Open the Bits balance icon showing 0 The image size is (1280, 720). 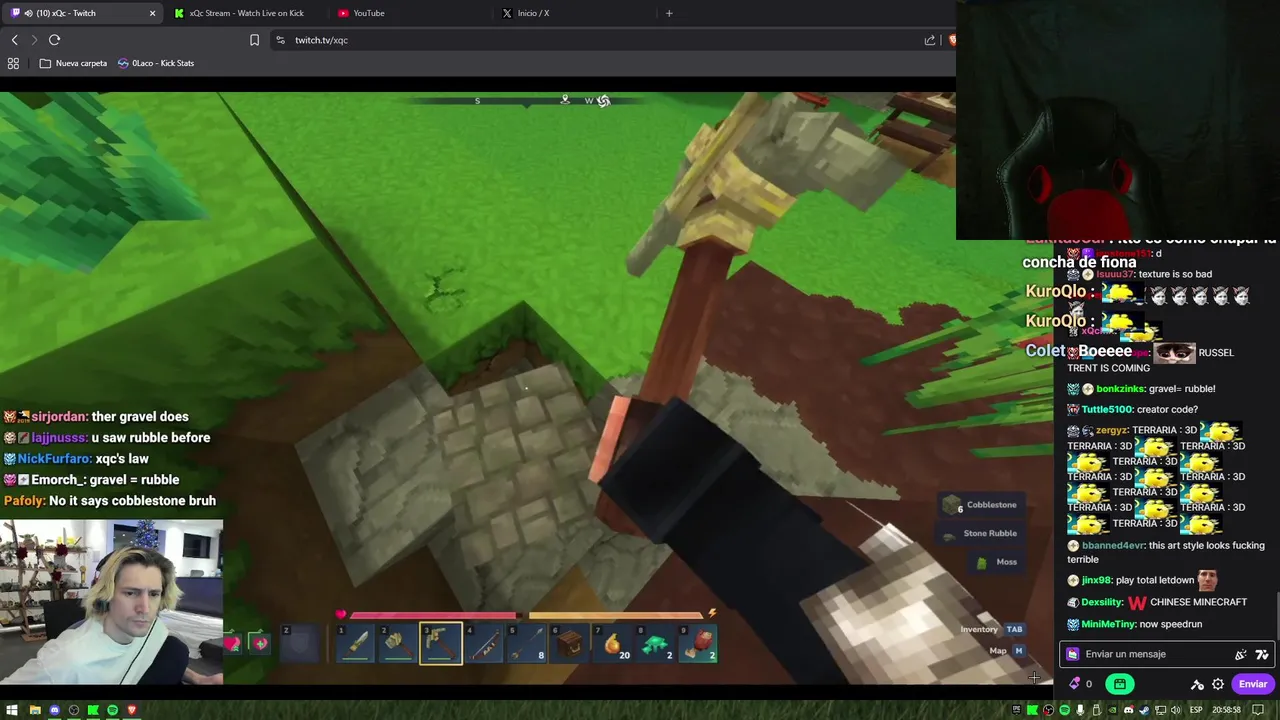click(x=1080, y=684)
